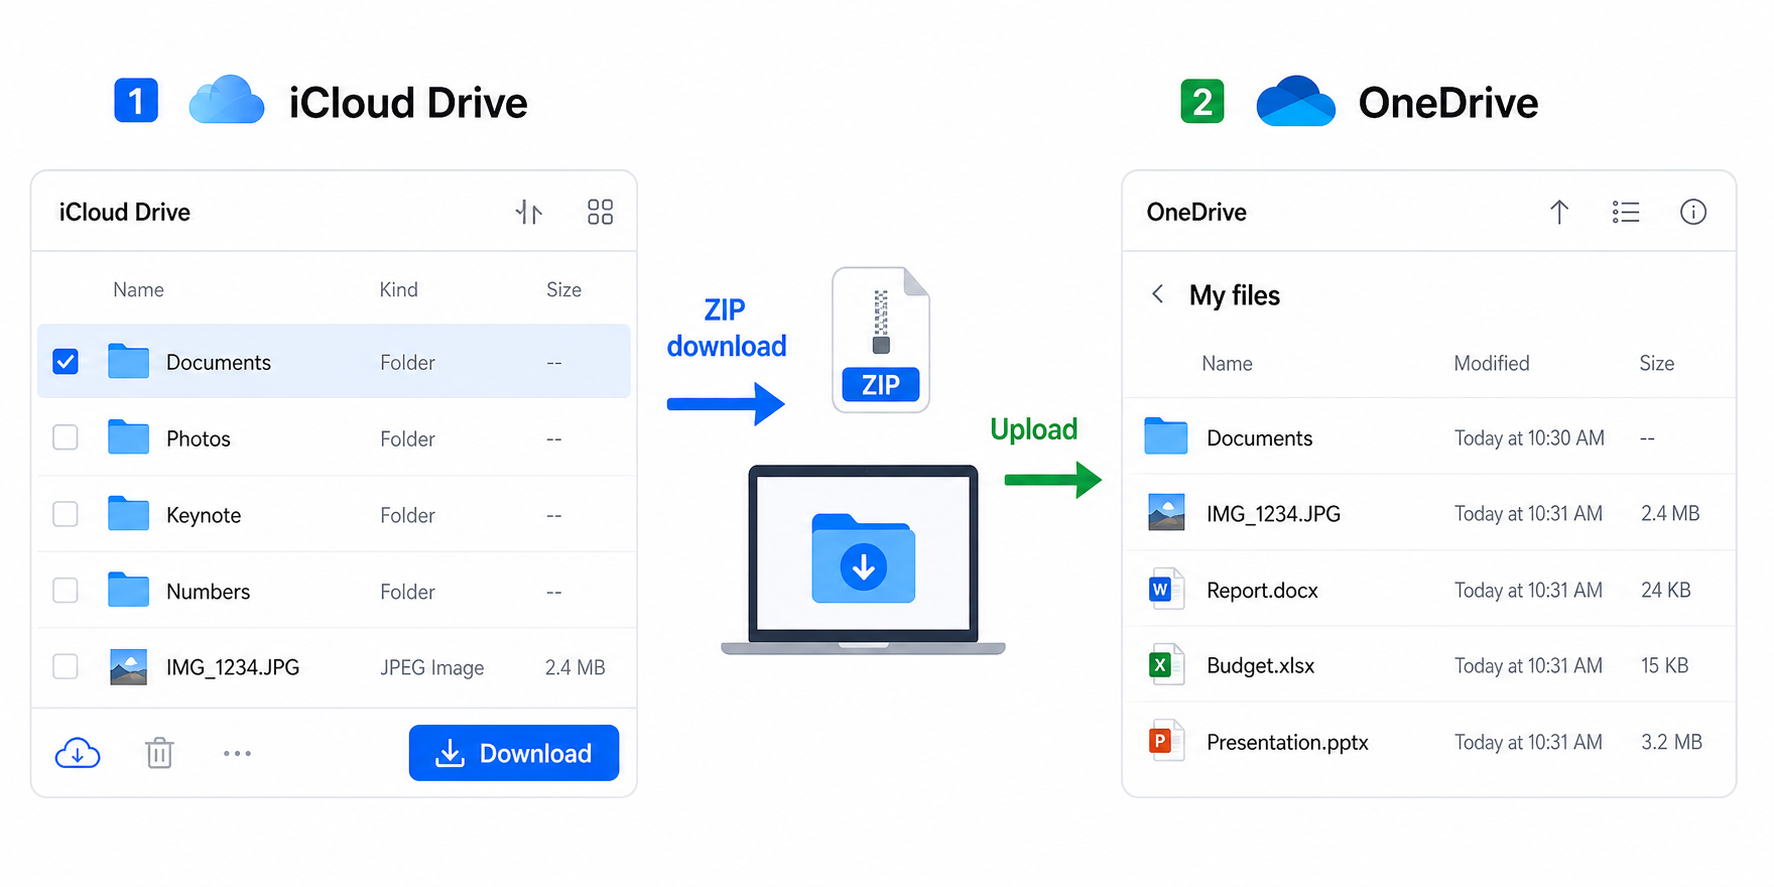The height and width of the screenshot is (887, 1774).
Task: Select the Numbers folder name
Action: (208, 592)
